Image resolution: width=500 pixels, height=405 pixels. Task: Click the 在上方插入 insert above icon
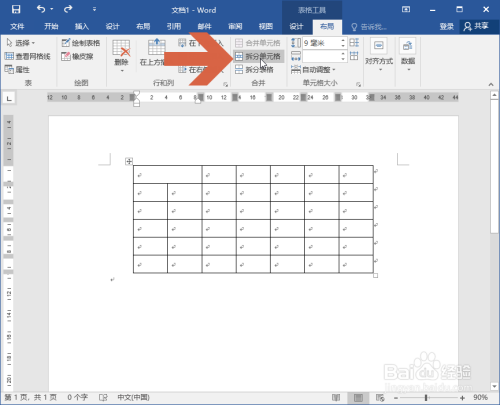pyautogui.click(x=156, y=47)
